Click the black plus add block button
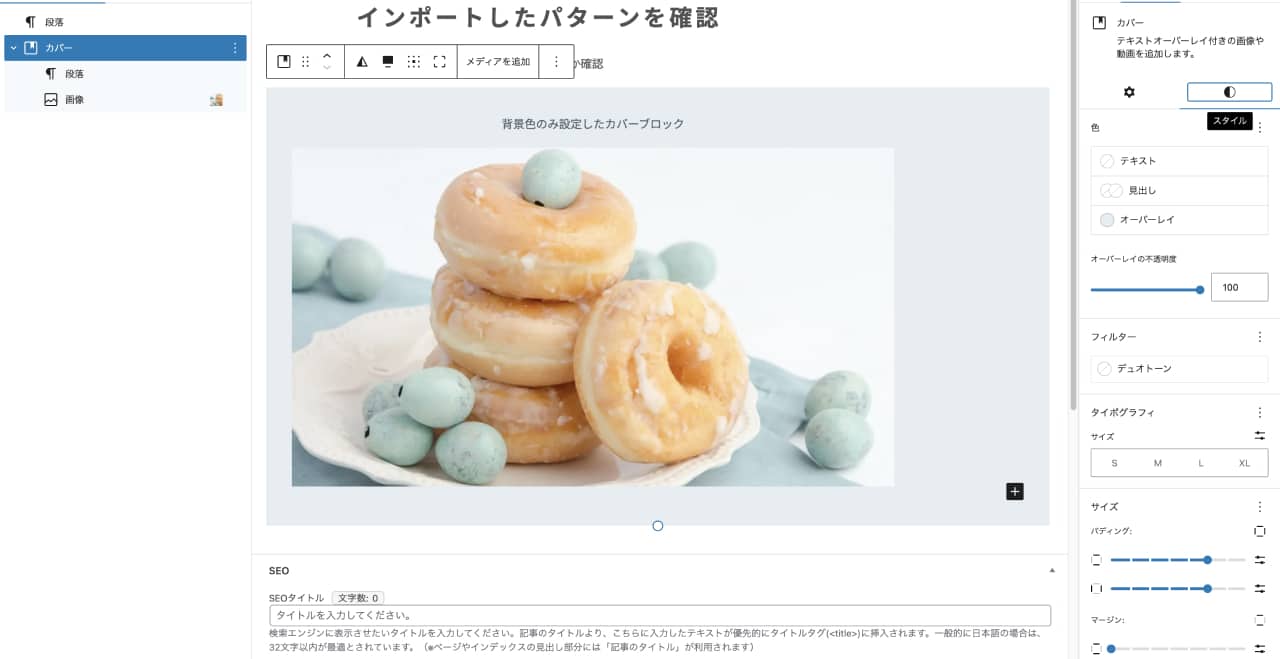1280x659 pixels. click(1015, 491)
